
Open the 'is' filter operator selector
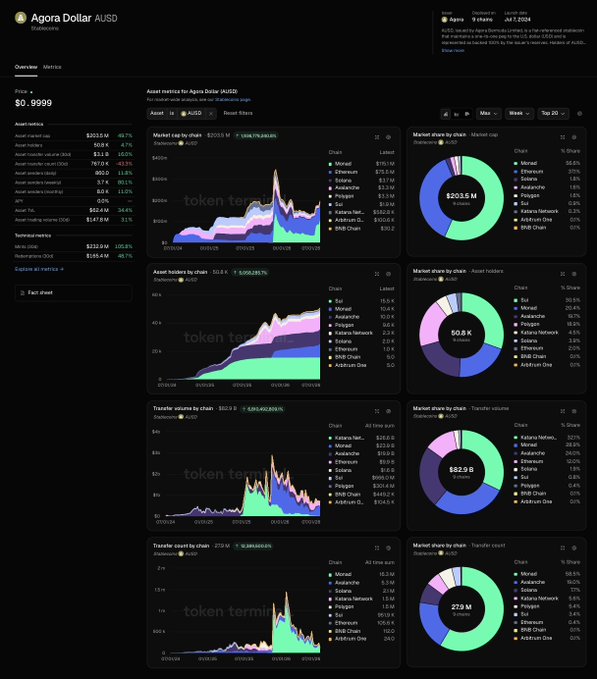tap(172, 113)
